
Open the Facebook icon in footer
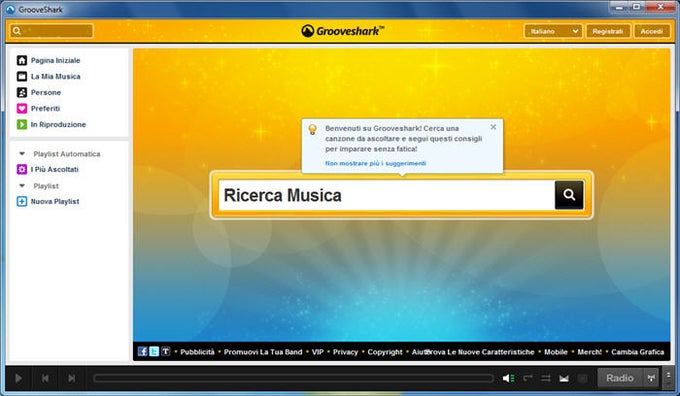142,352
